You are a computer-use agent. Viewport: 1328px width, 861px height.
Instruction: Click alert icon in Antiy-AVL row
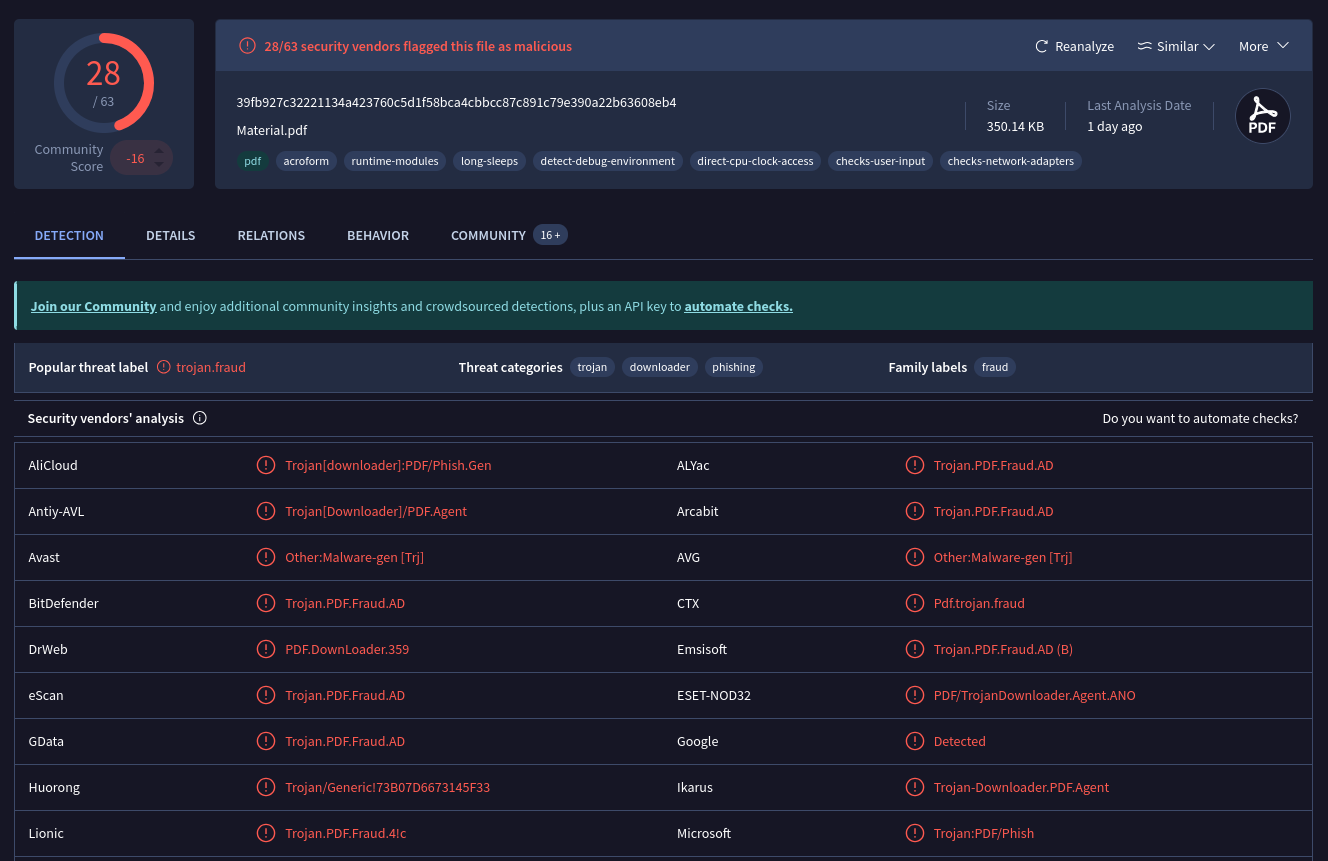click(x=266, y=511)
